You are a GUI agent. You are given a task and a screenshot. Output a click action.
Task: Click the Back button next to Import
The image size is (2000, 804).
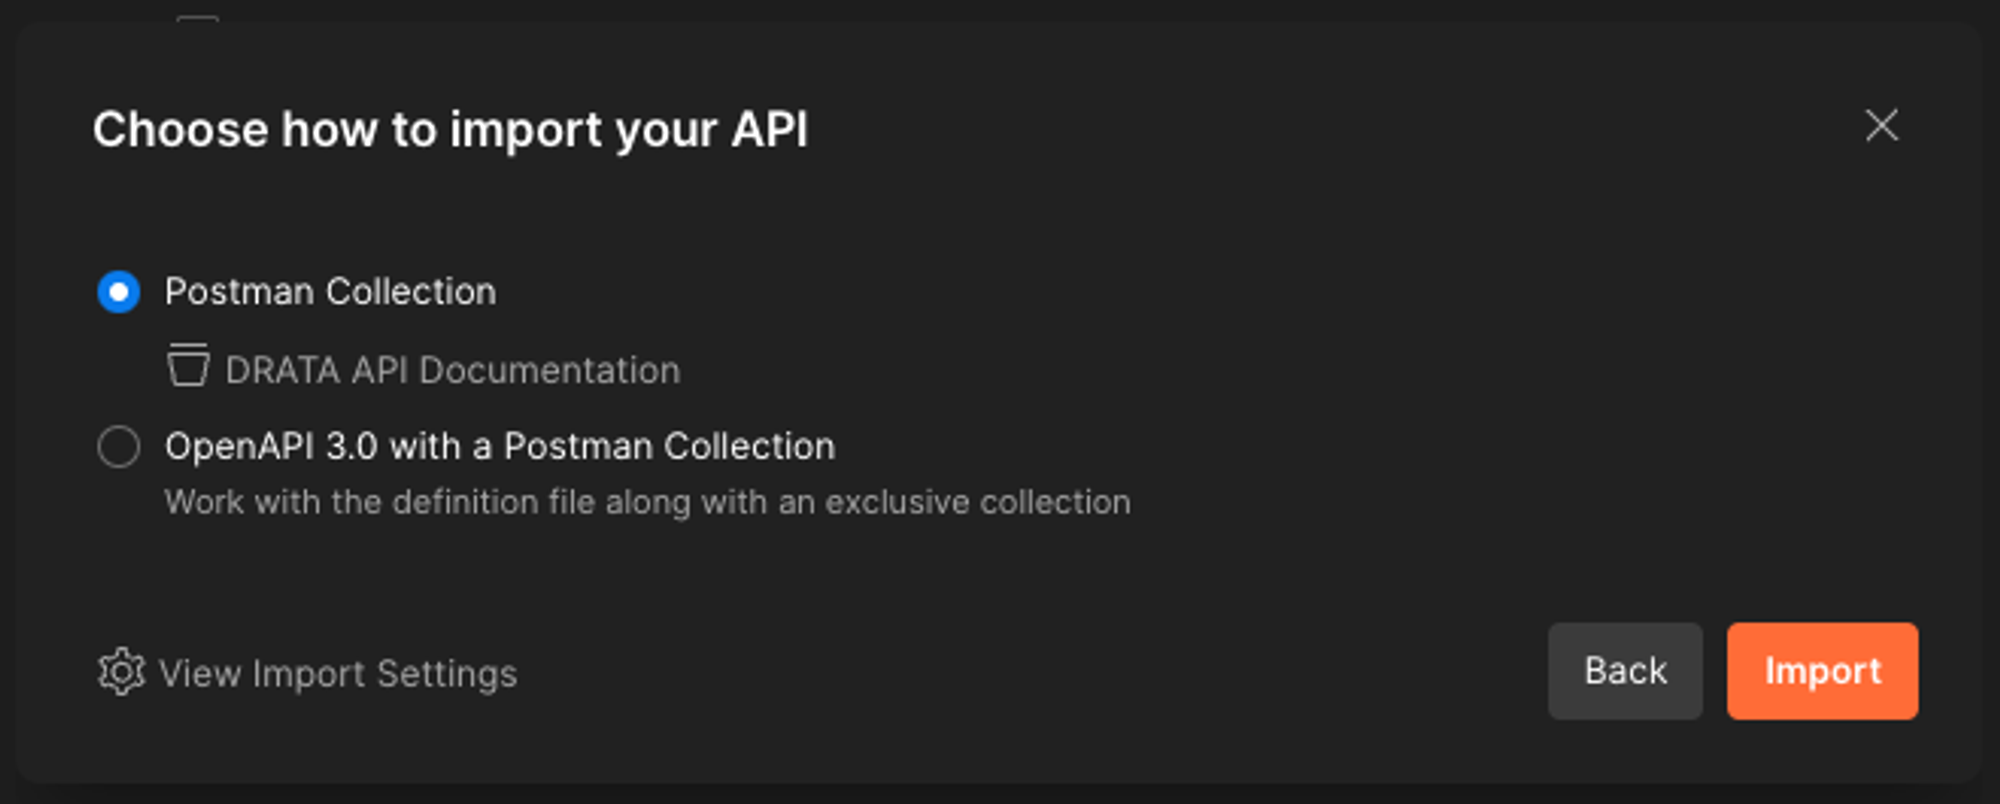[x=1624, y=670]
